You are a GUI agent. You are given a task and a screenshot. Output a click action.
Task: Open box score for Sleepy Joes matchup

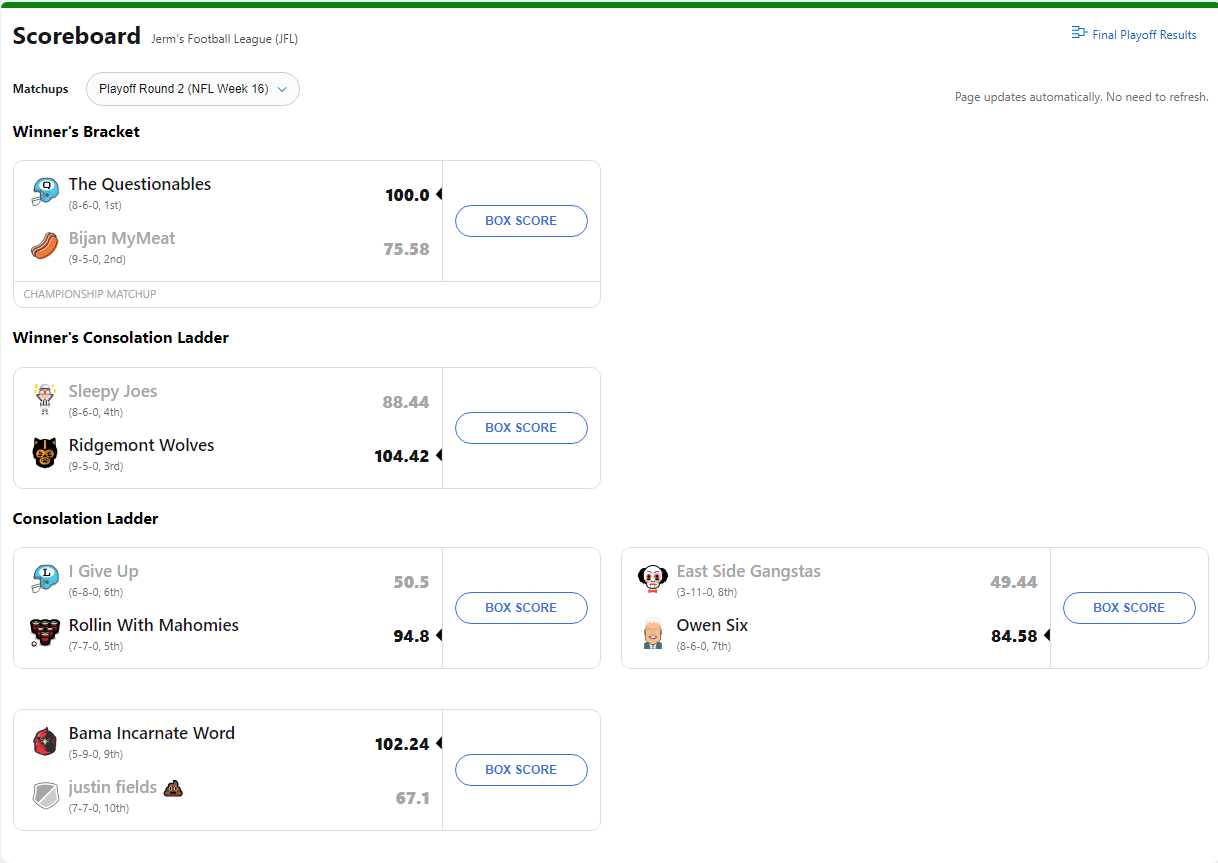[x=521, y=428]
